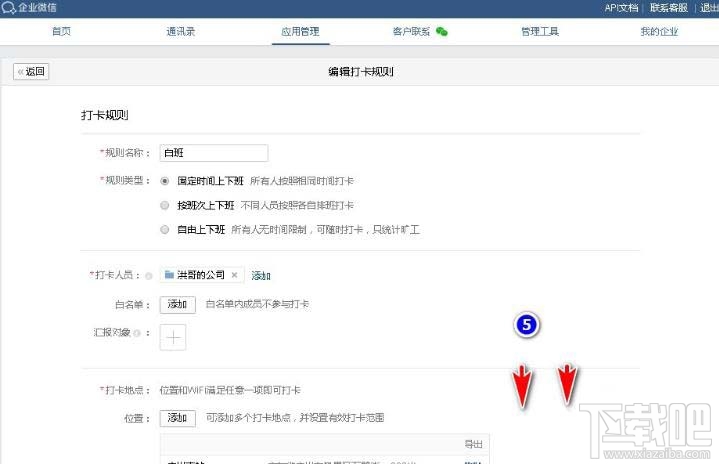The width and height of the screenshot is (719, 464).
Task: Click 添加 button for 位置
Action: tap(177, 418)
